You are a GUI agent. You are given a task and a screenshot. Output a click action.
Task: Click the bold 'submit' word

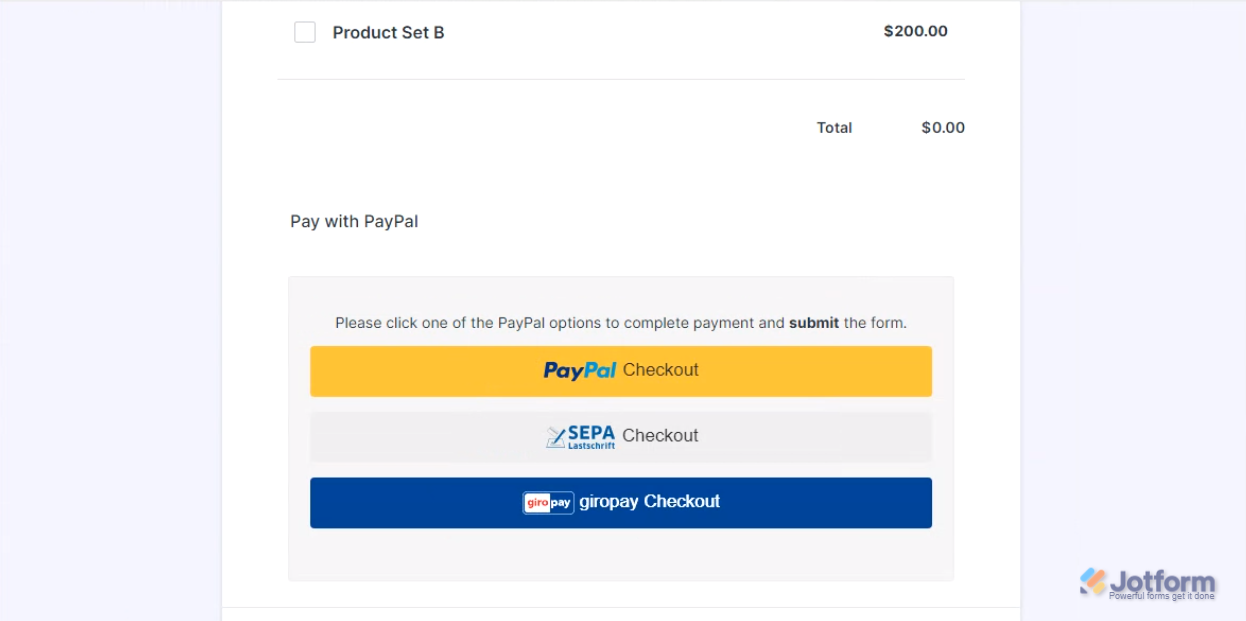click(814, 323)
